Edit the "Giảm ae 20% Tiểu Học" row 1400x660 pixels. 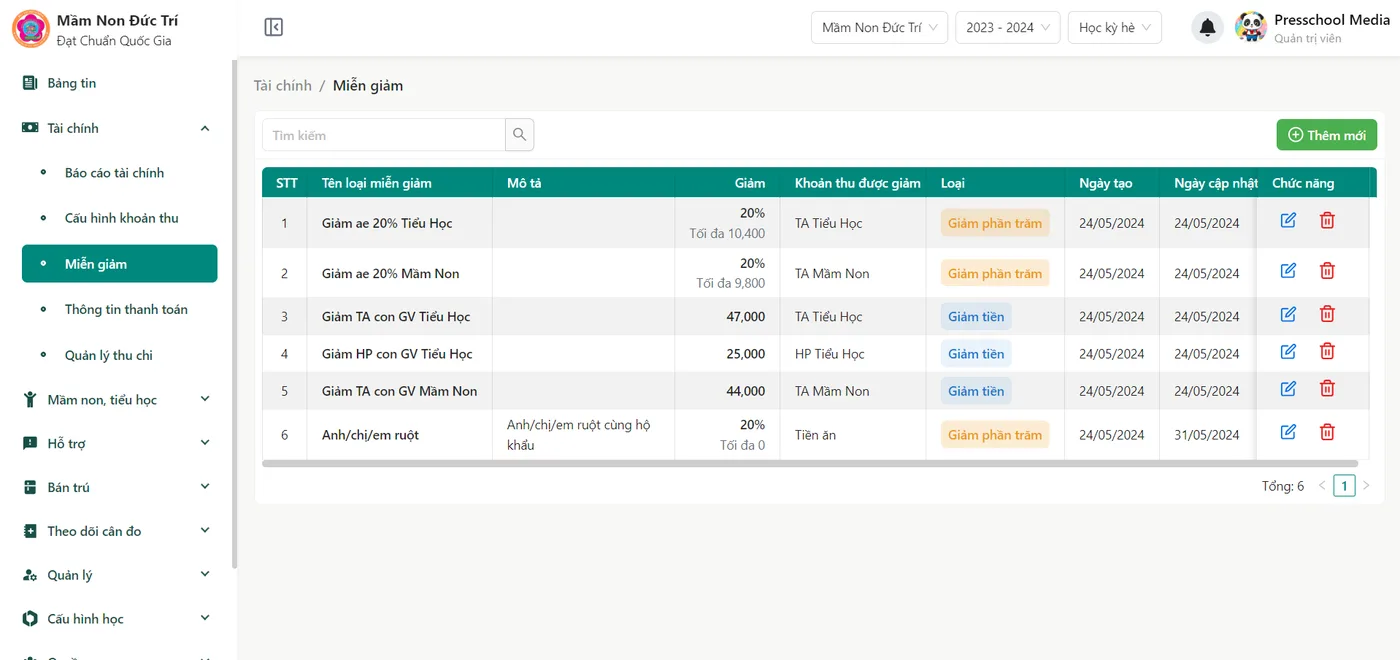(x=1288, y=220)
